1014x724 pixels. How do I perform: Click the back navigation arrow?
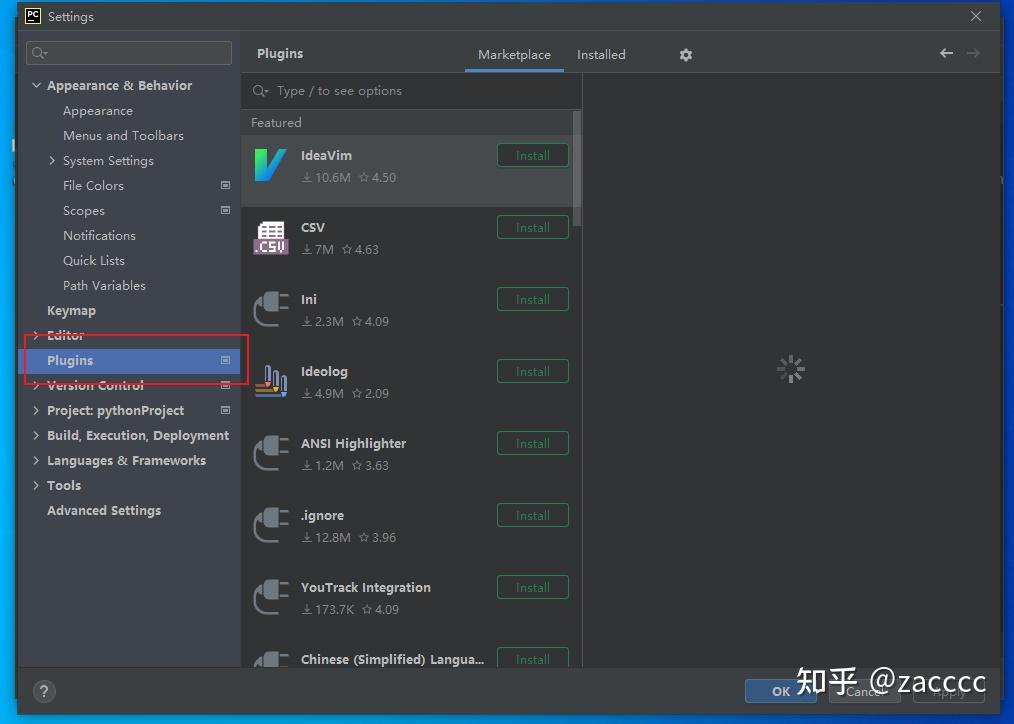(x=946, y=53)
